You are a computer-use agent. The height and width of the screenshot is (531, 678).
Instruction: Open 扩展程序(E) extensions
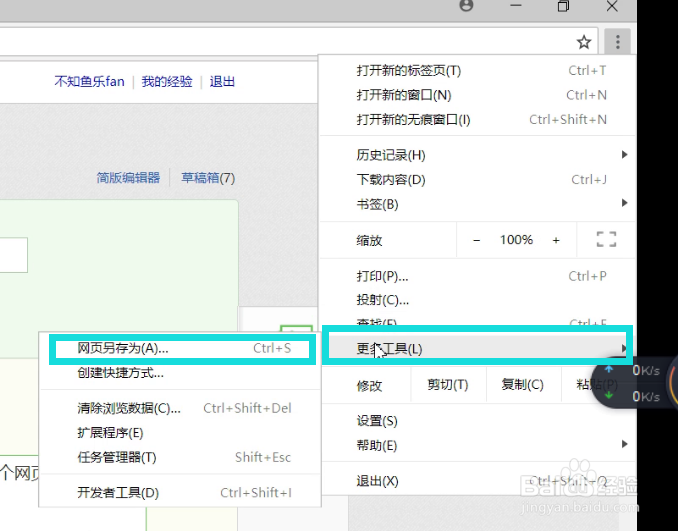click(x=180, y=433)
